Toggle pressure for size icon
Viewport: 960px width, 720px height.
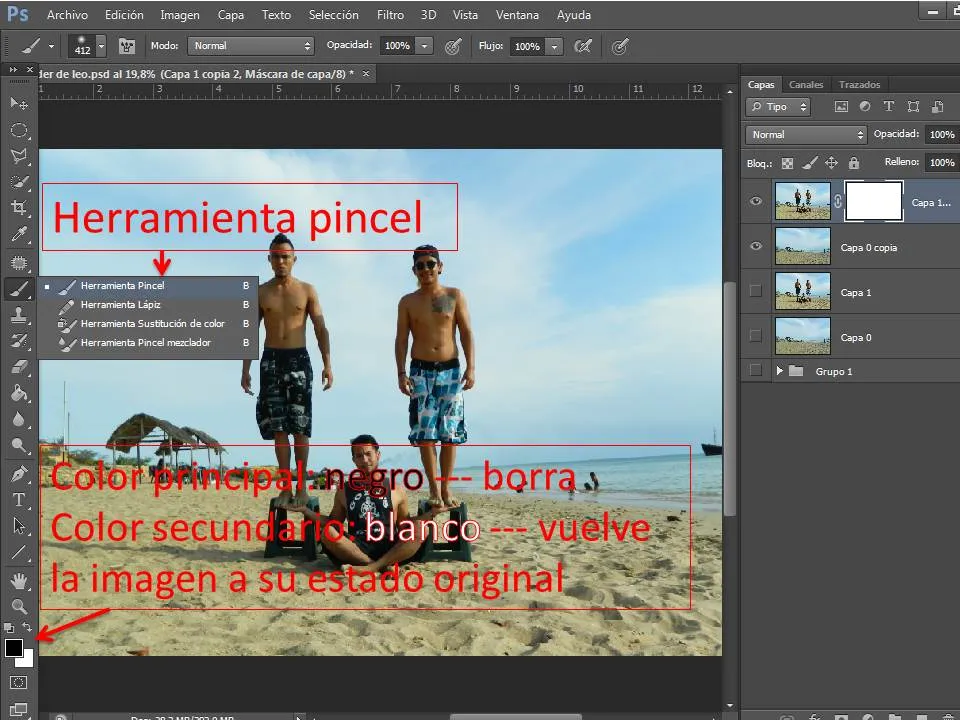pos(620,47)
